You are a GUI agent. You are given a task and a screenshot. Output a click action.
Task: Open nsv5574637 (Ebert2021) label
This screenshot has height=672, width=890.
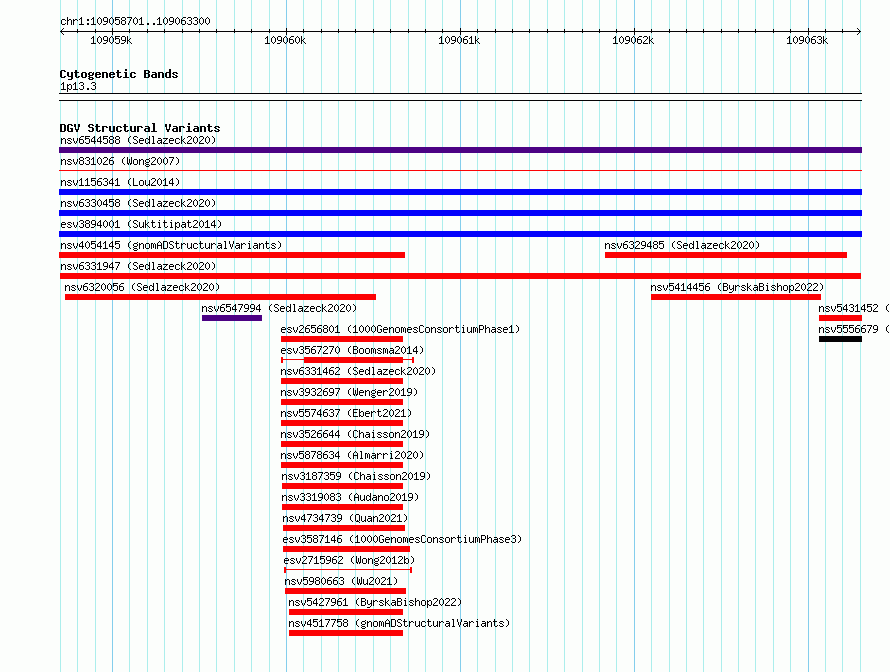click(346, 413)
